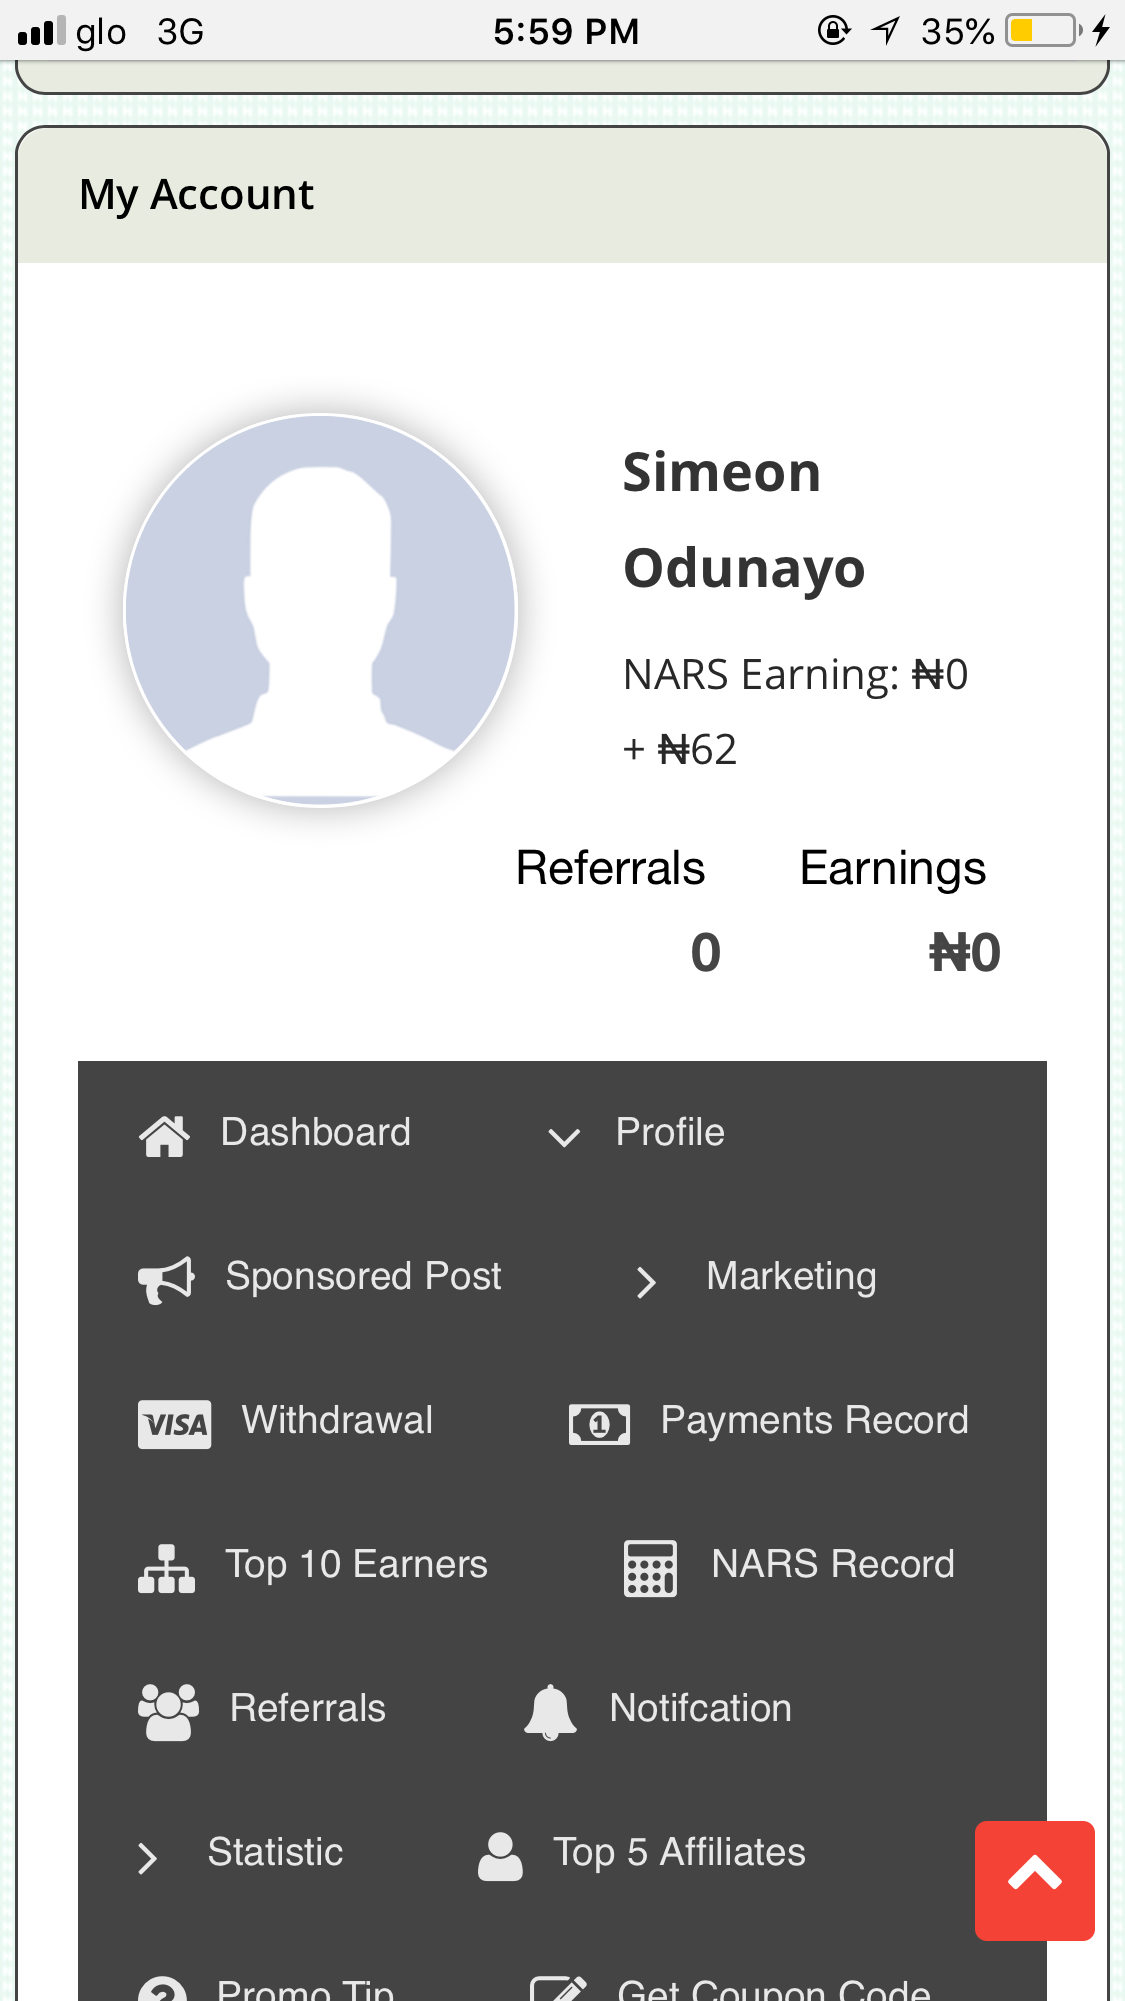This screenshot has height=2001, width=1125.
Task: Click the red scroll-to-top button
Action: pyautogui.click(x=1035, y=1881)
